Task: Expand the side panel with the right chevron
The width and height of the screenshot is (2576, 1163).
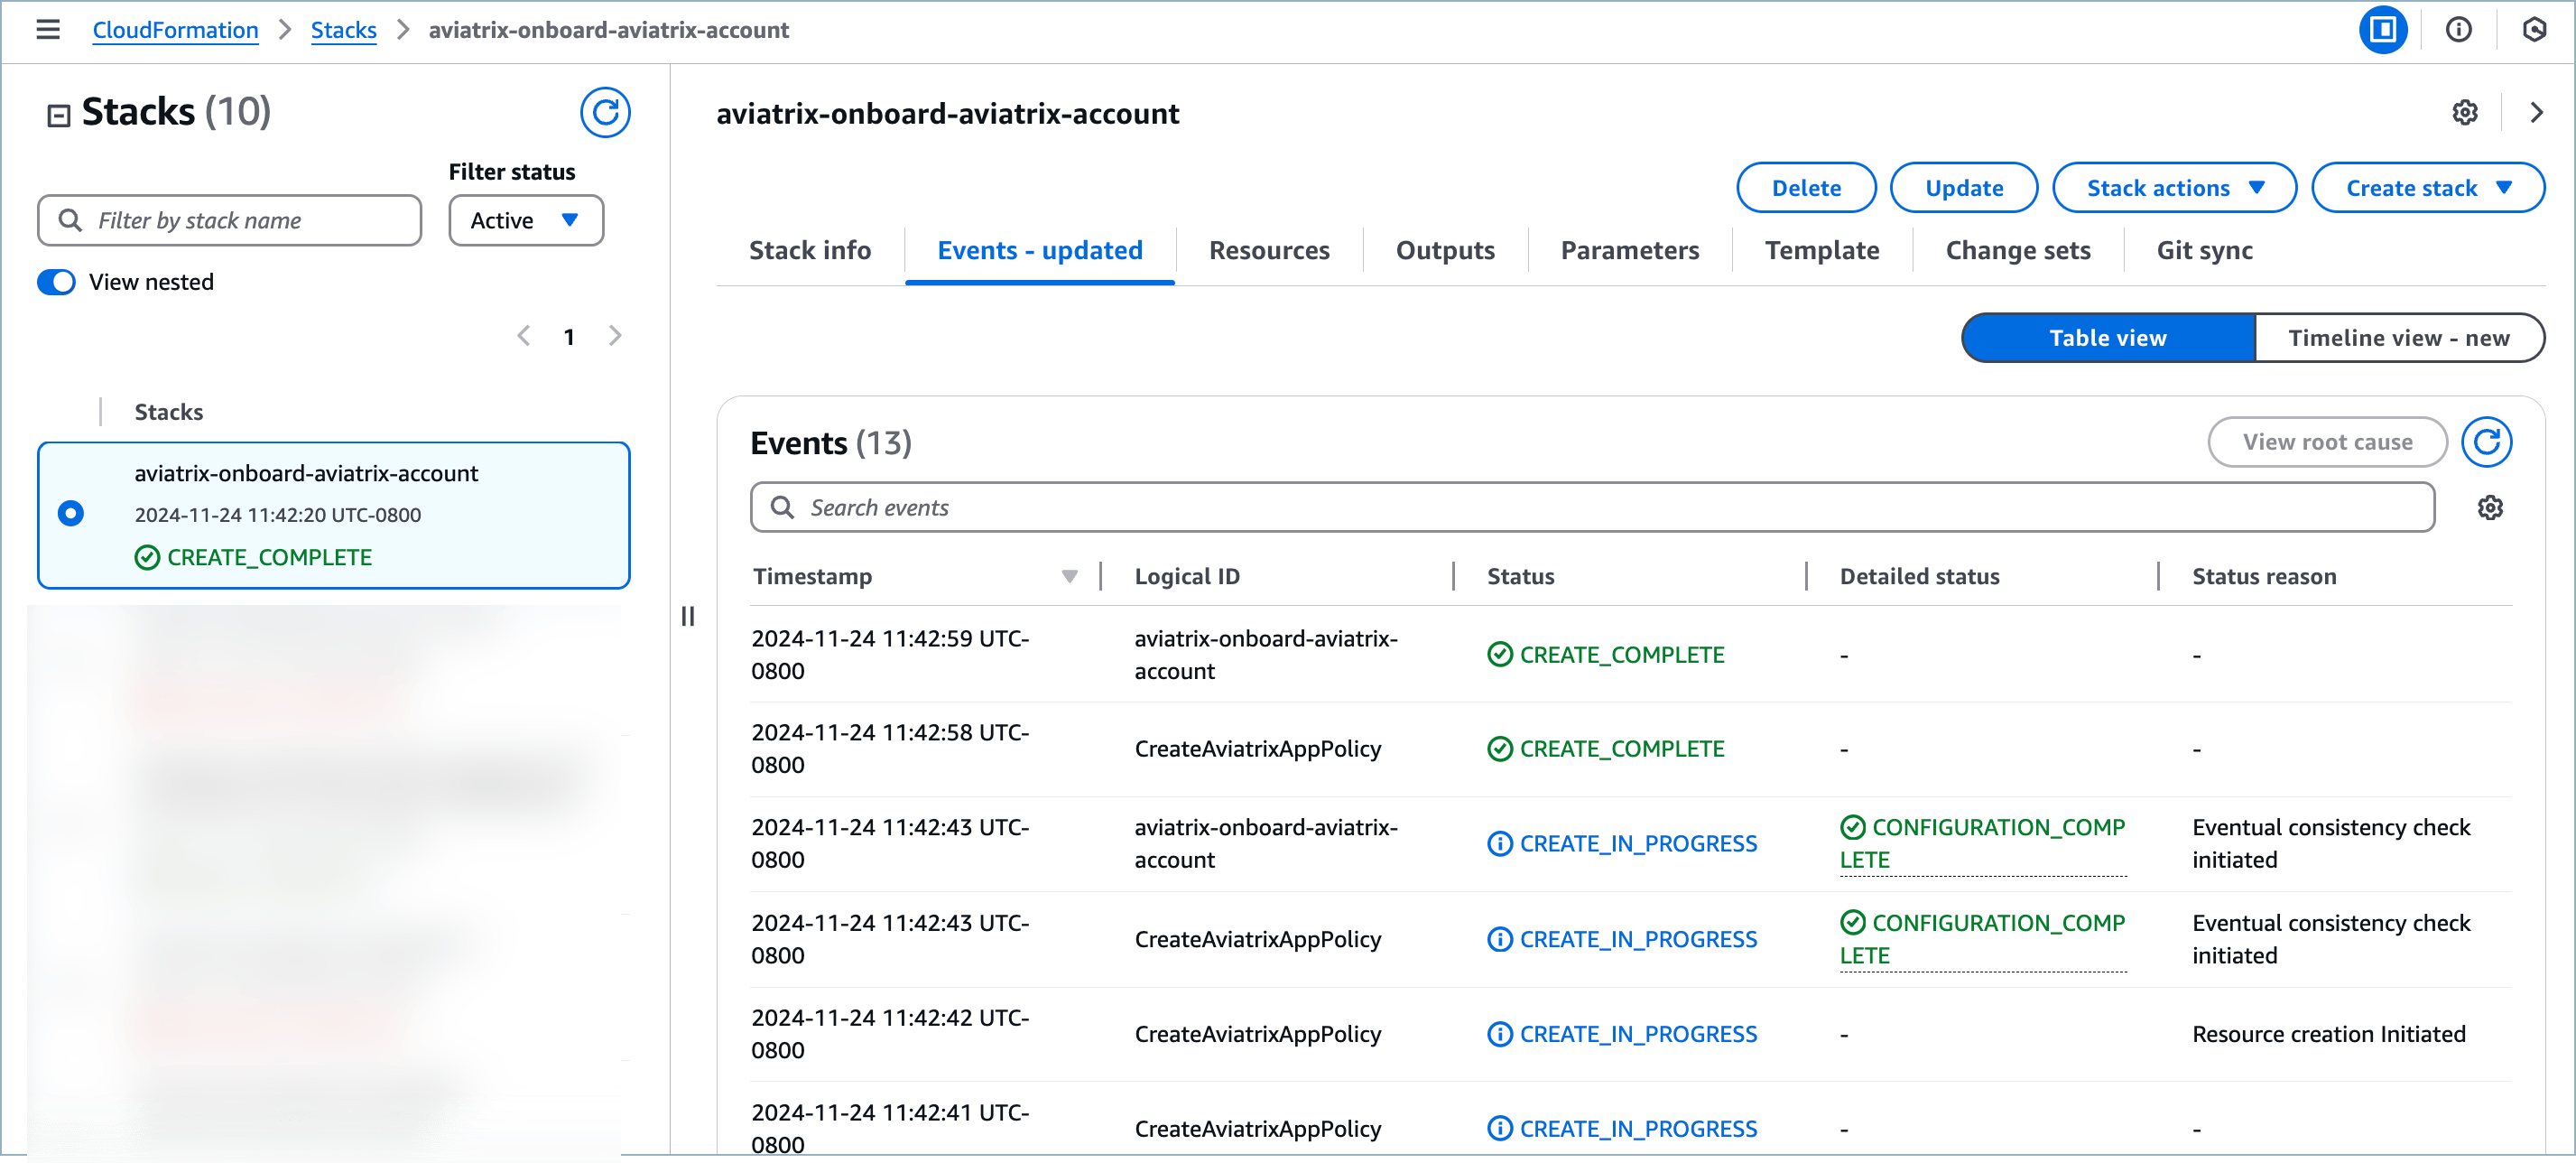Action: (x=2536, y=113)
